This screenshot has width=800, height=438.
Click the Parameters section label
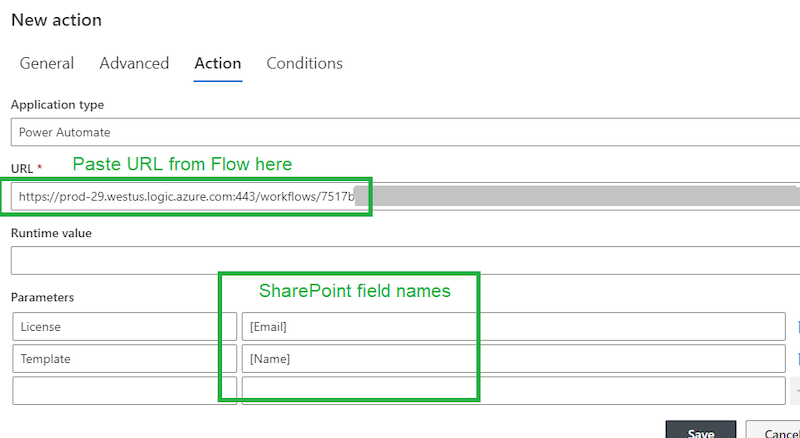pos(42,297)
